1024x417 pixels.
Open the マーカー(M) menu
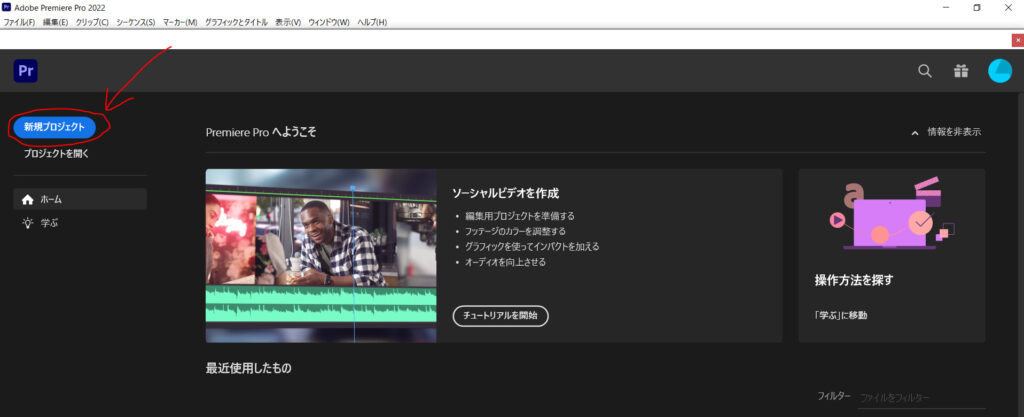click(180, 22)
